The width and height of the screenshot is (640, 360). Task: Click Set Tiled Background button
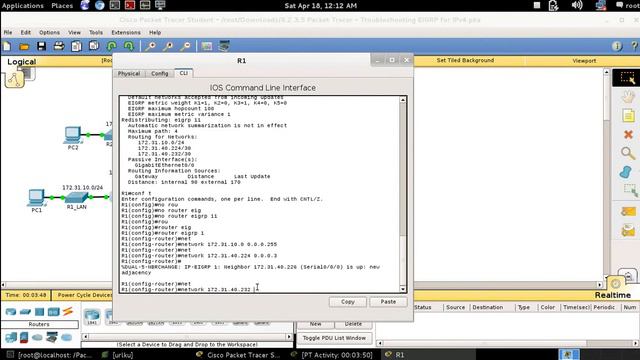(x=465, y=60)
